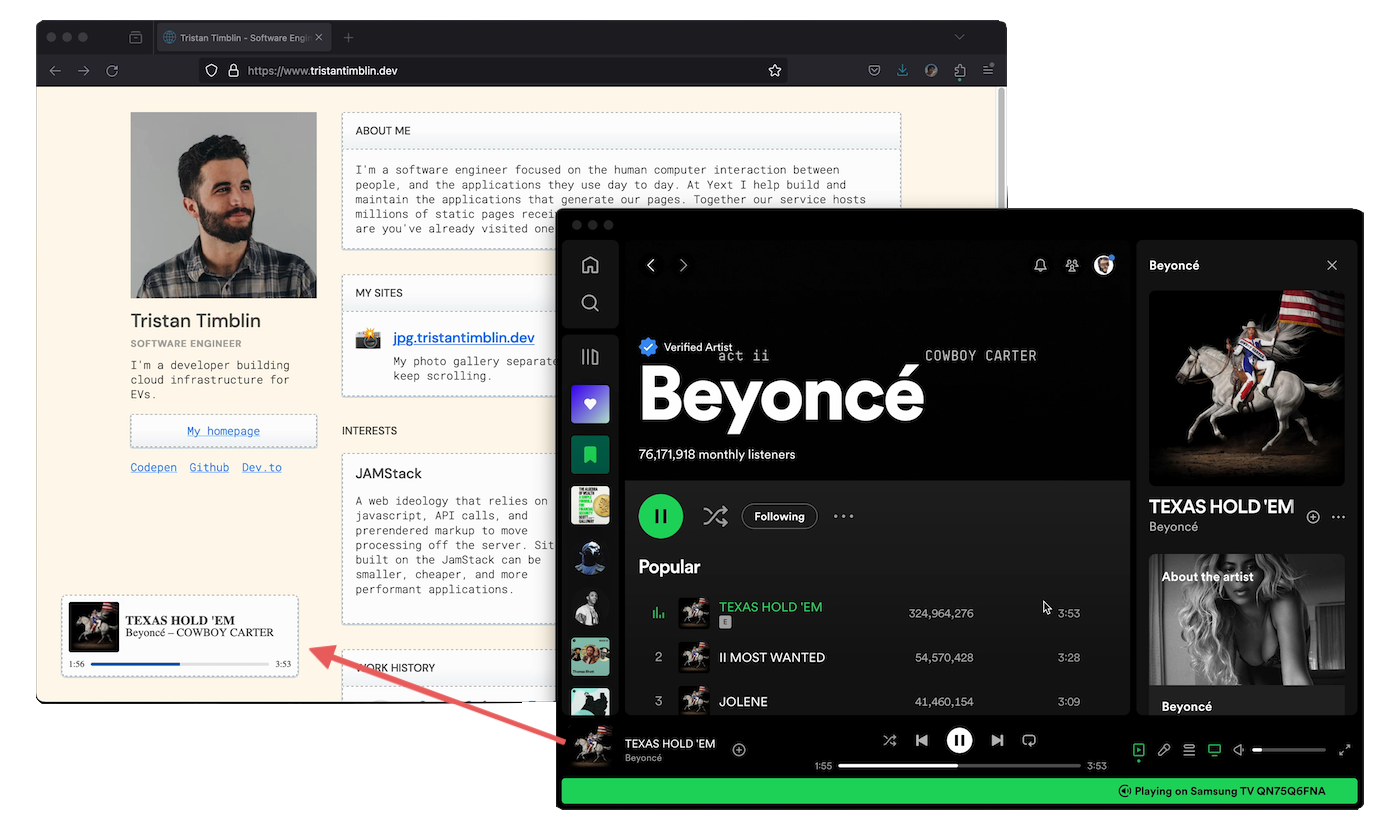Go back with Spotify's left chevron
This screenshot has height=828, width=1400.
pos(651,265)
